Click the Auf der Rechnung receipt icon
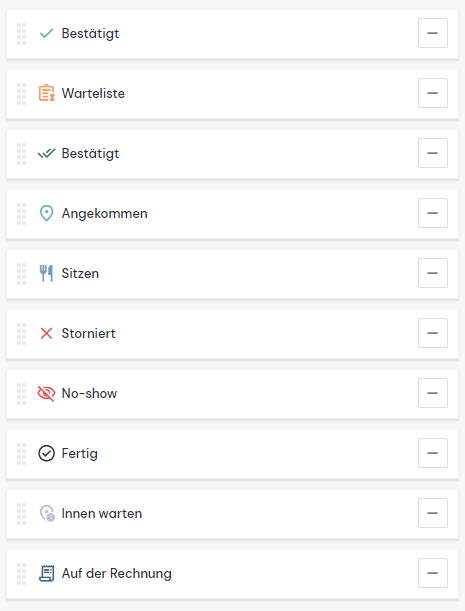This screenshot has width=465, height=611. pyautogui.click(x=47, y=573)
